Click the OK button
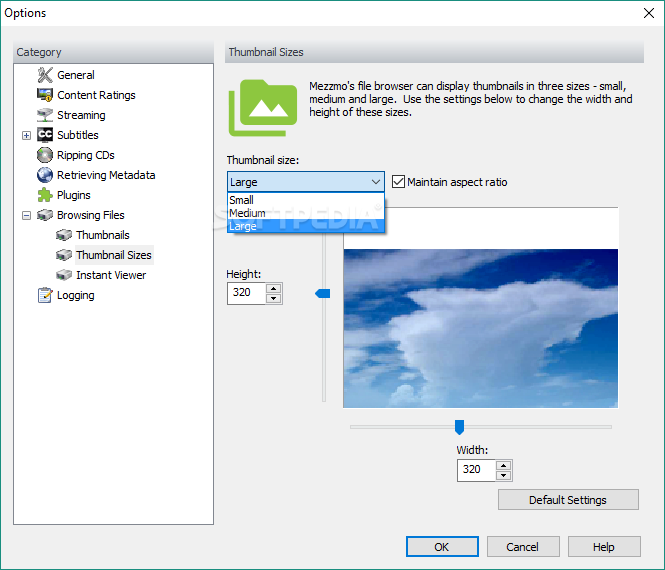665x570 pixels. pos(442,547)
